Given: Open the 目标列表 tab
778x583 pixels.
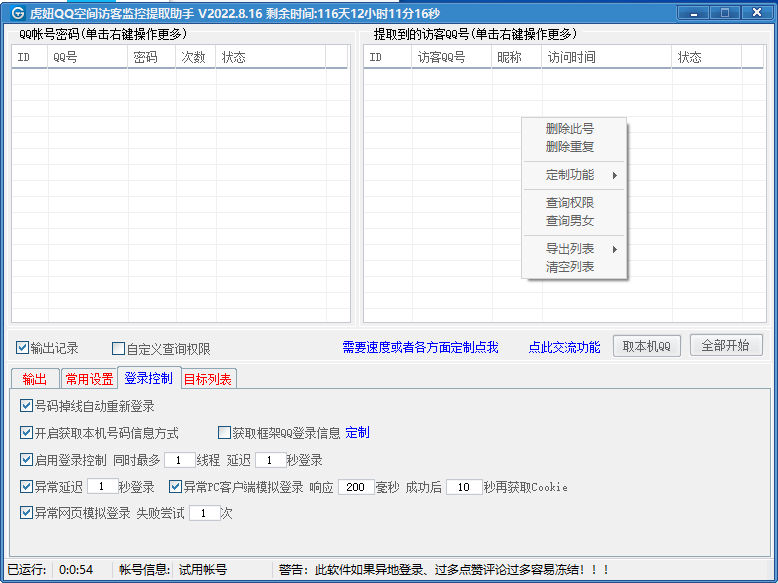Looking at the screenshot, I should click(208, 380).
